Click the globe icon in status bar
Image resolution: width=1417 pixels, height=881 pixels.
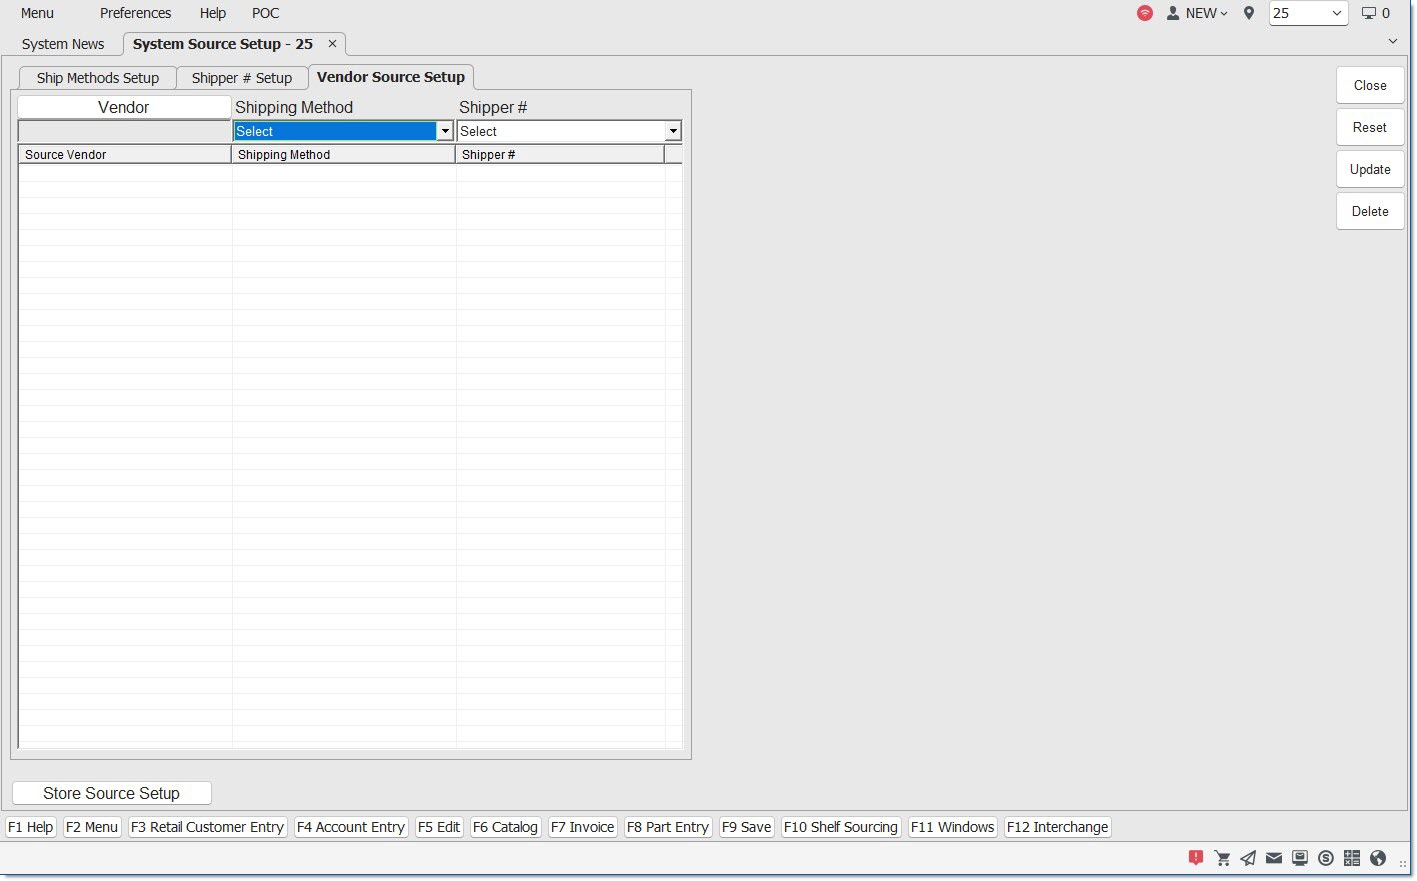1378,858
